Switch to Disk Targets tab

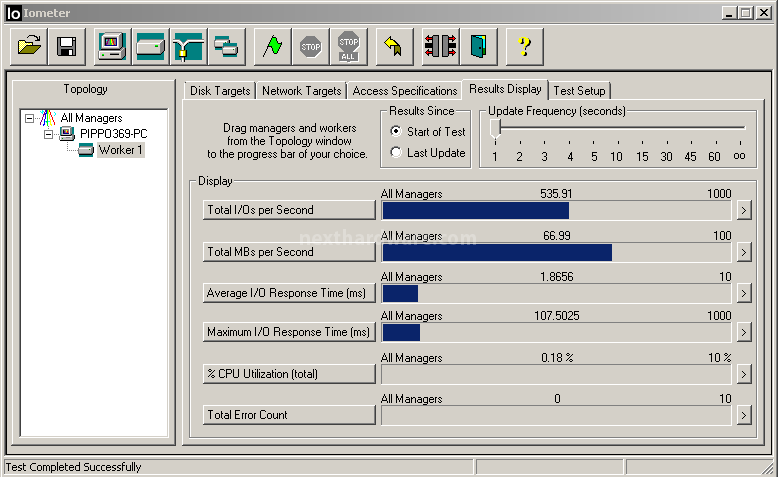(220, 91)
